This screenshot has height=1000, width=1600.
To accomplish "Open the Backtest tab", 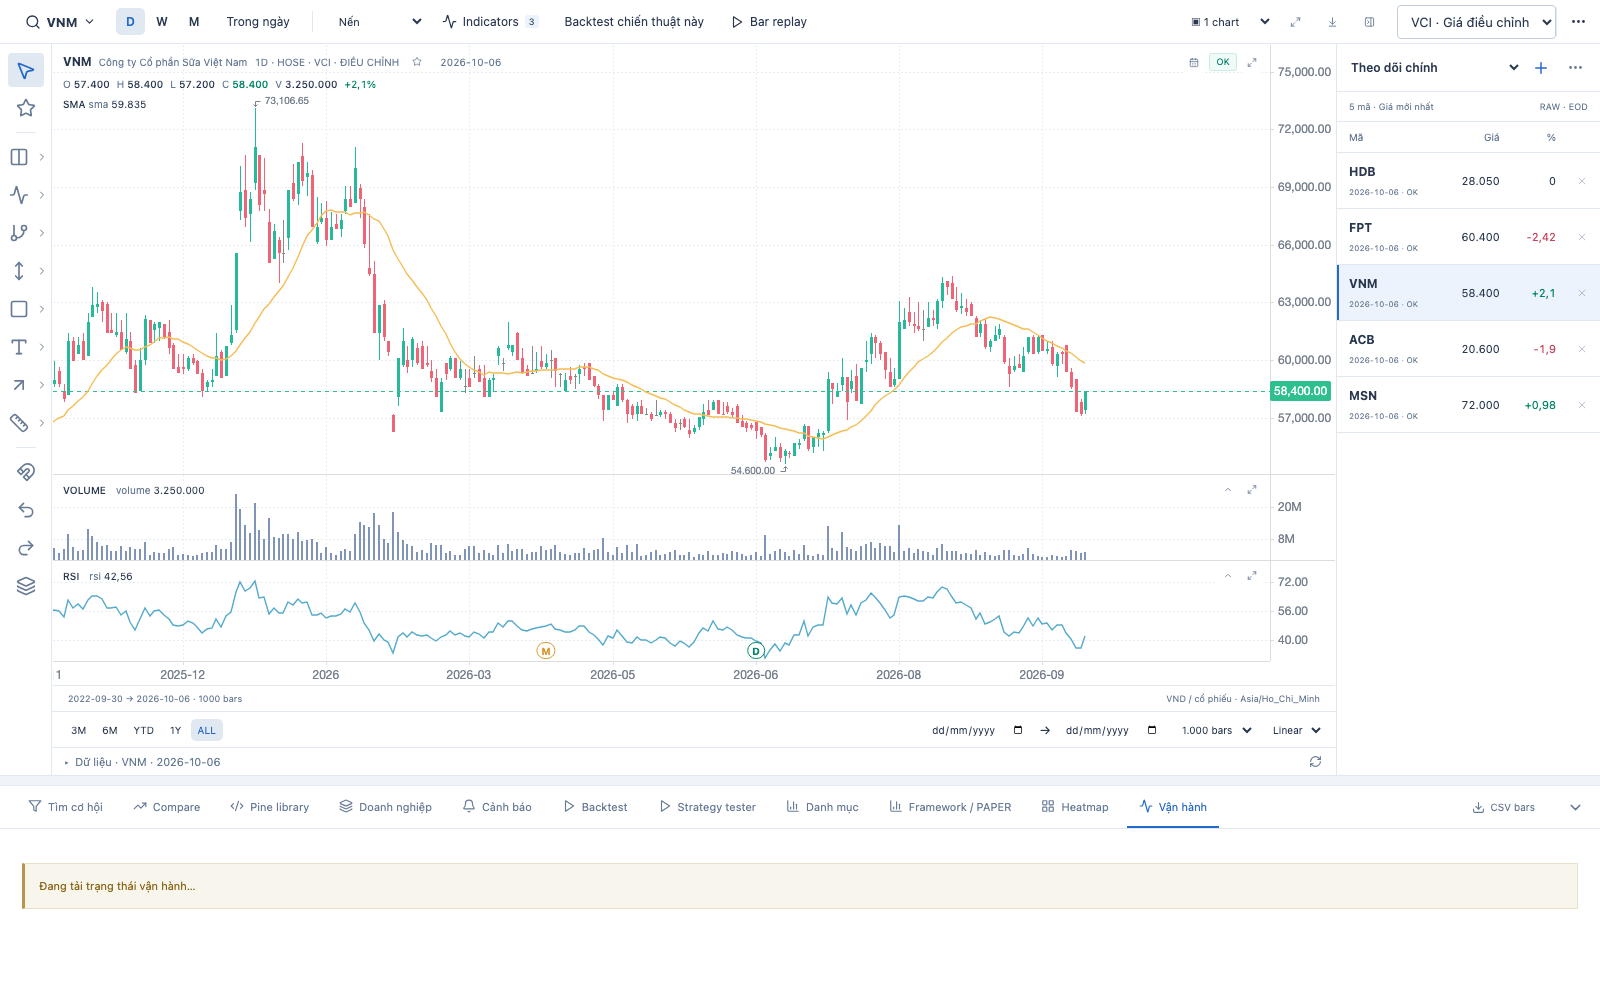I will [x=595, y=807].
